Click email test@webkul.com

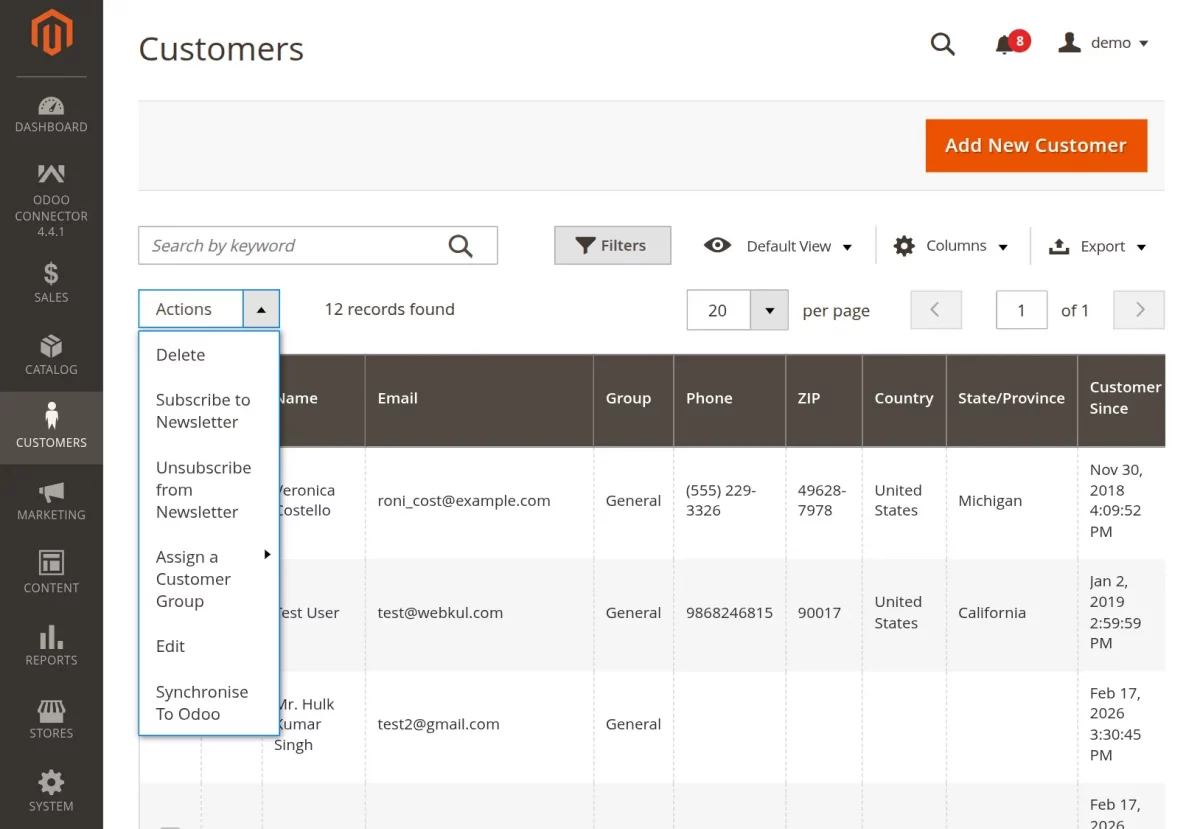pyautogui.click(x=440, y=613)
